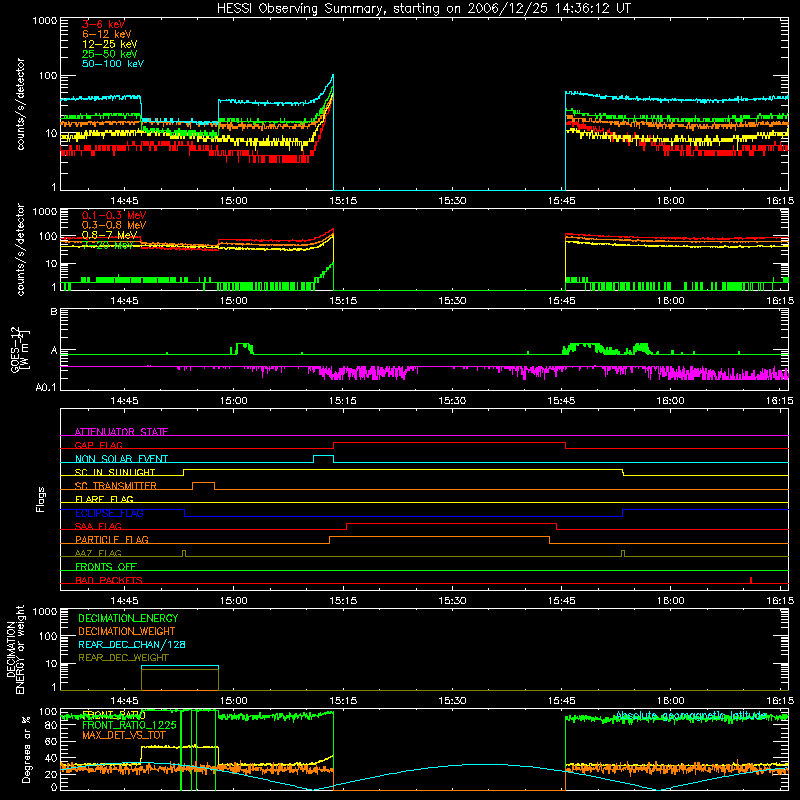The image size is (800, 800).
Task: Click the 15:30 tick label under the Flags panel
Action: (452, 601)
